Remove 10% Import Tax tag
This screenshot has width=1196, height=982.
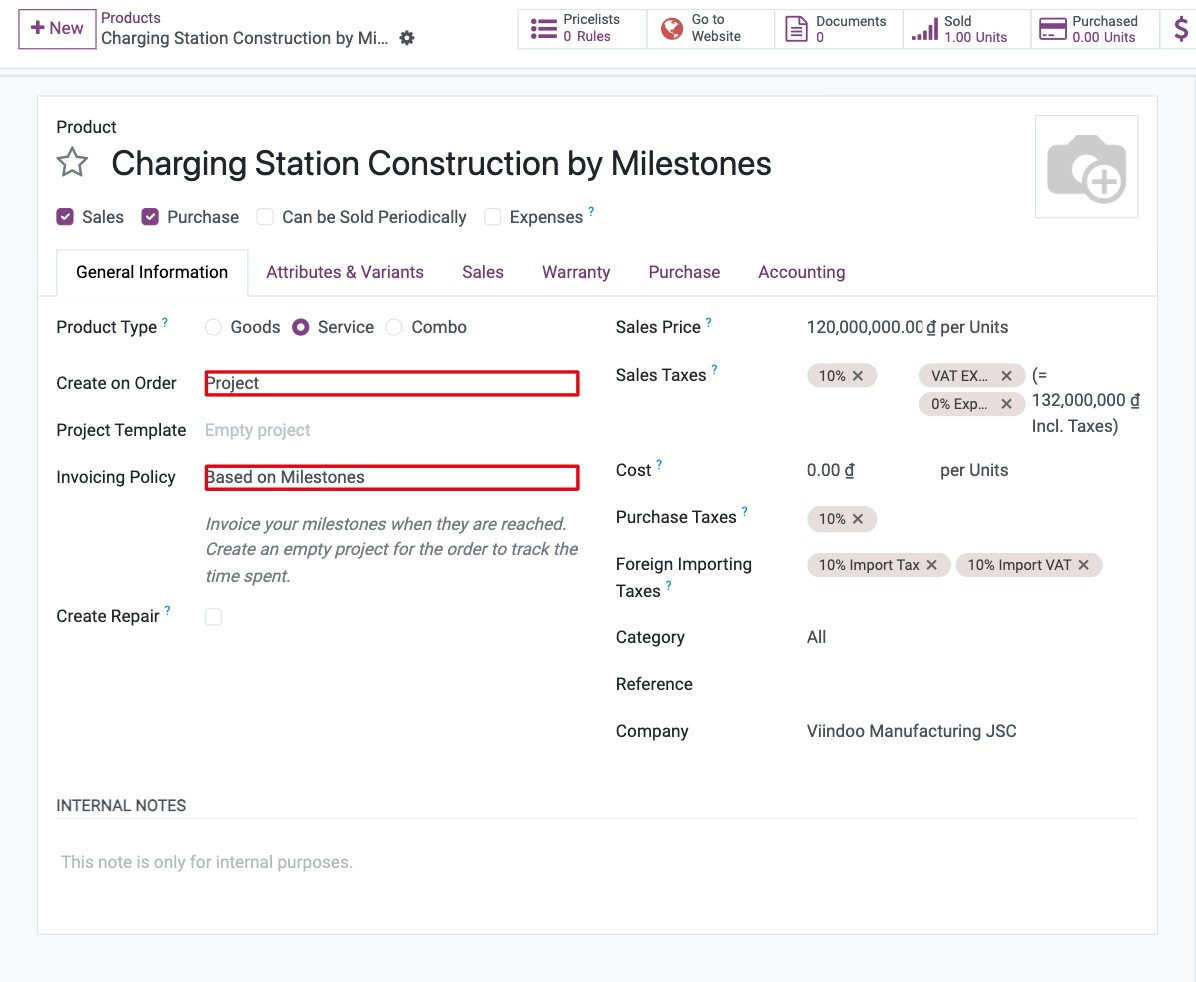pyautogui.click(x=931, y=565)
